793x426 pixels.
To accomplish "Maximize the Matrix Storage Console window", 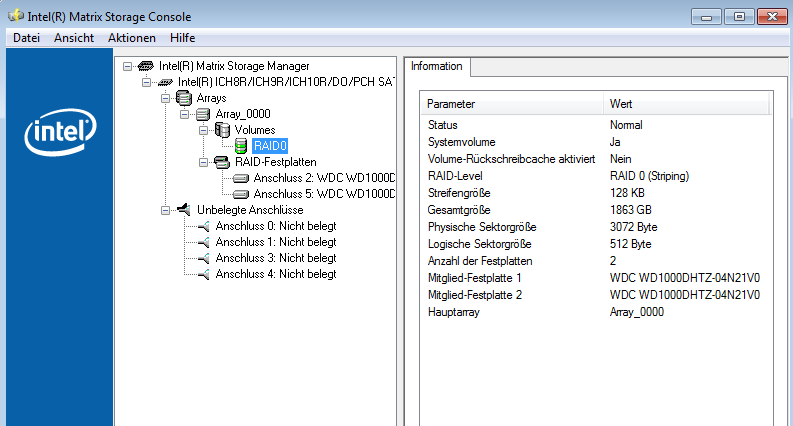I will coord(739,17).
